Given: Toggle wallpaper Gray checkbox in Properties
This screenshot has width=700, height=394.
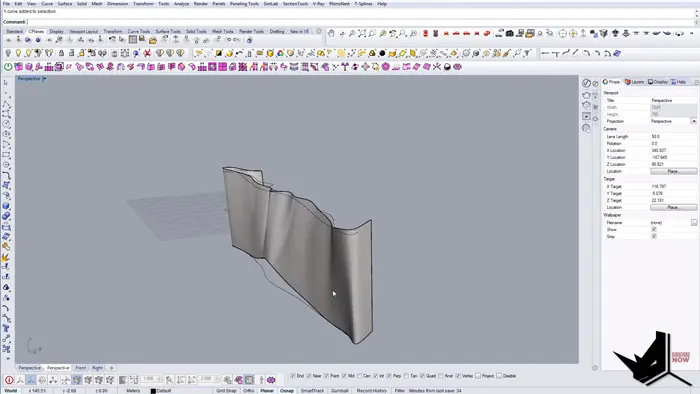Looking at the screenshot, I should pos(654,236).
